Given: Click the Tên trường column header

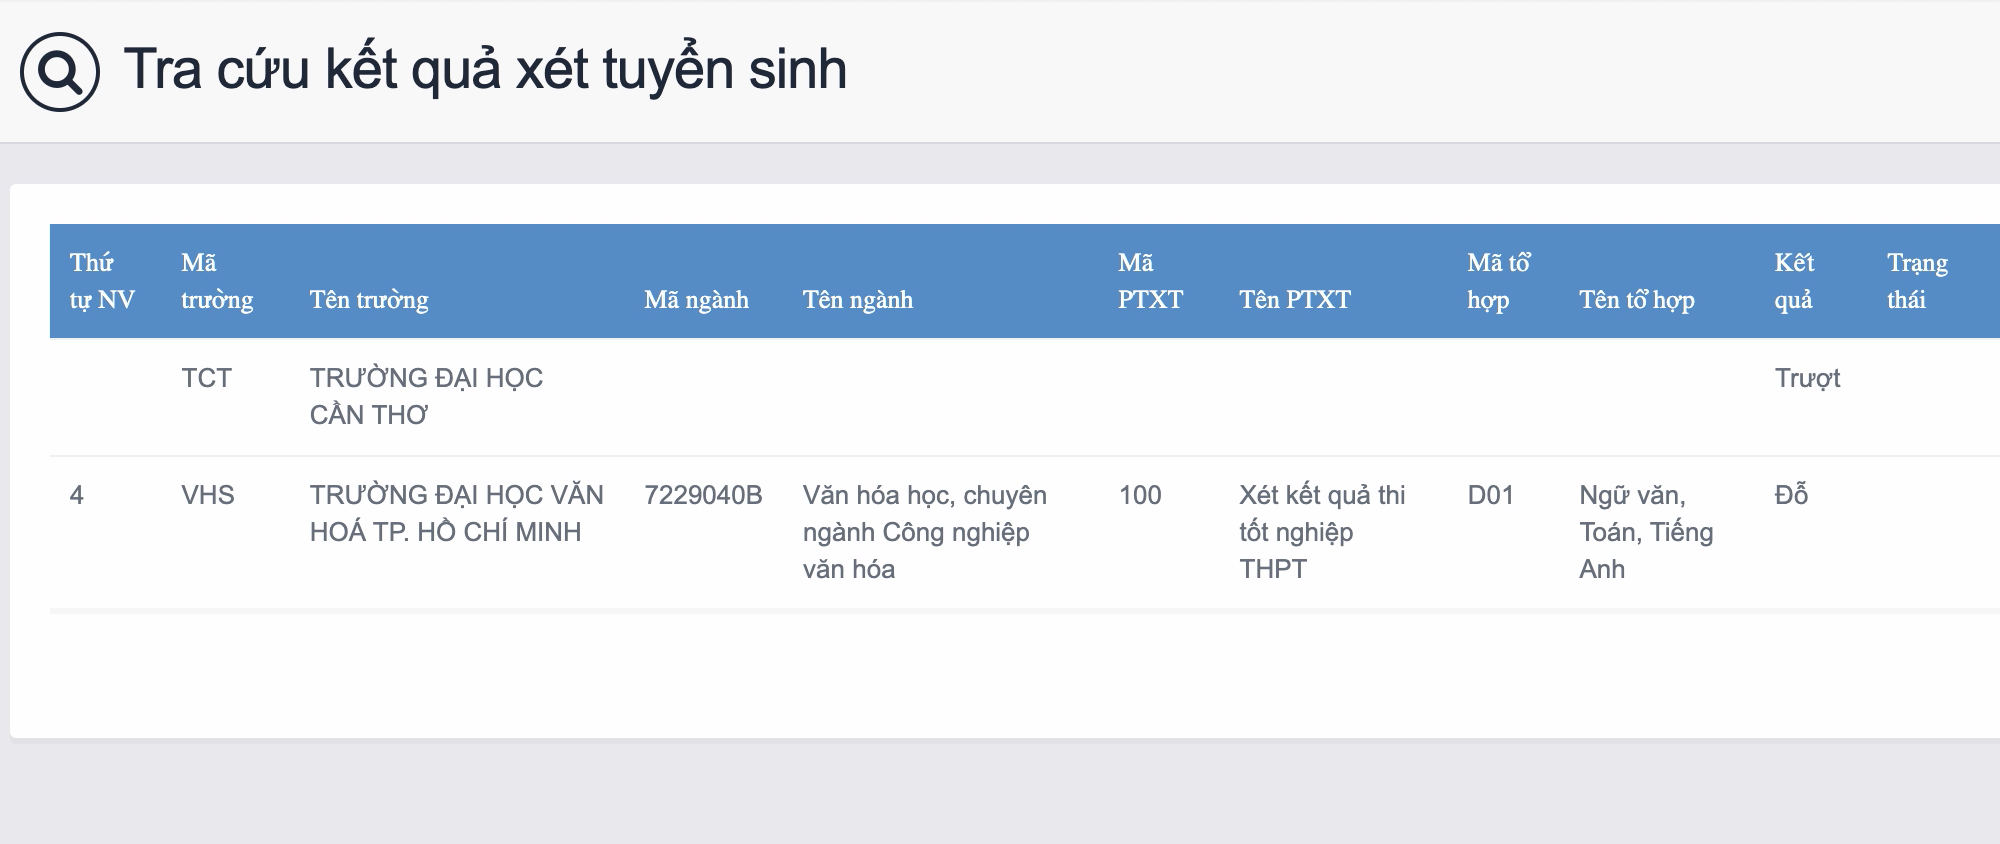Looking at the screenshot, I should 369,299.
